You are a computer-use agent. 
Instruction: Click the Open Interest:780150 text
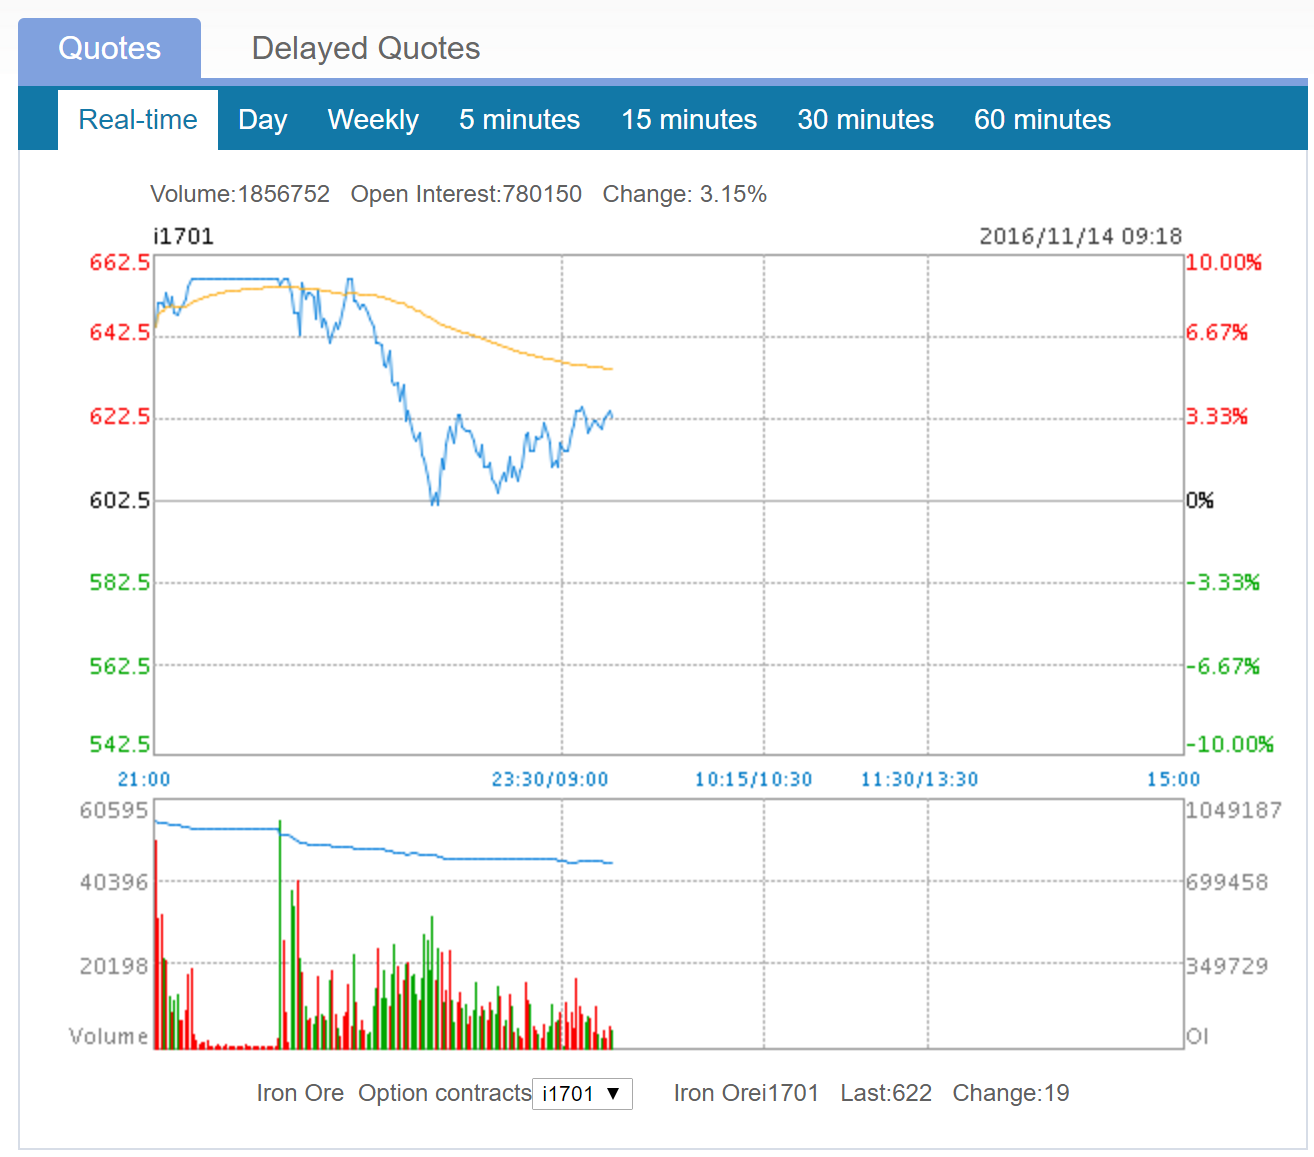point(466,194)
